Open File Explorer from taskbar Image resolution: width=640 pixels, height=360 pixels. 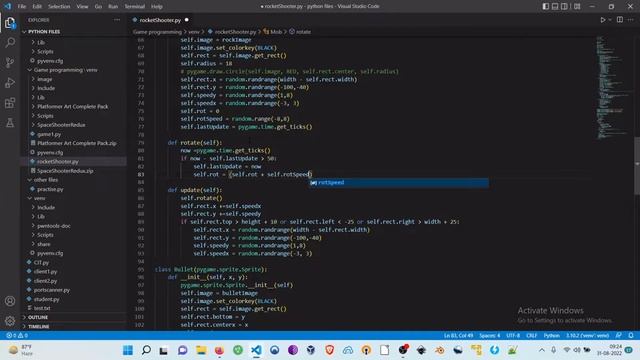coord(201,350)
